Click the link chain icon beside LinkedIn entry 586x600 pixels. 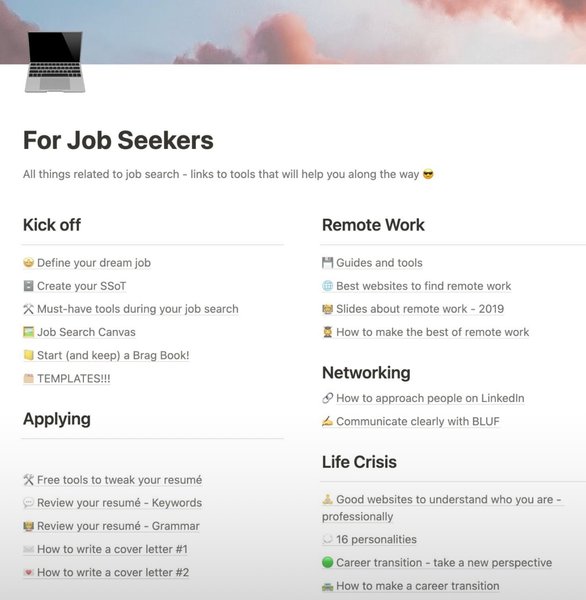[x=327, y=398]
